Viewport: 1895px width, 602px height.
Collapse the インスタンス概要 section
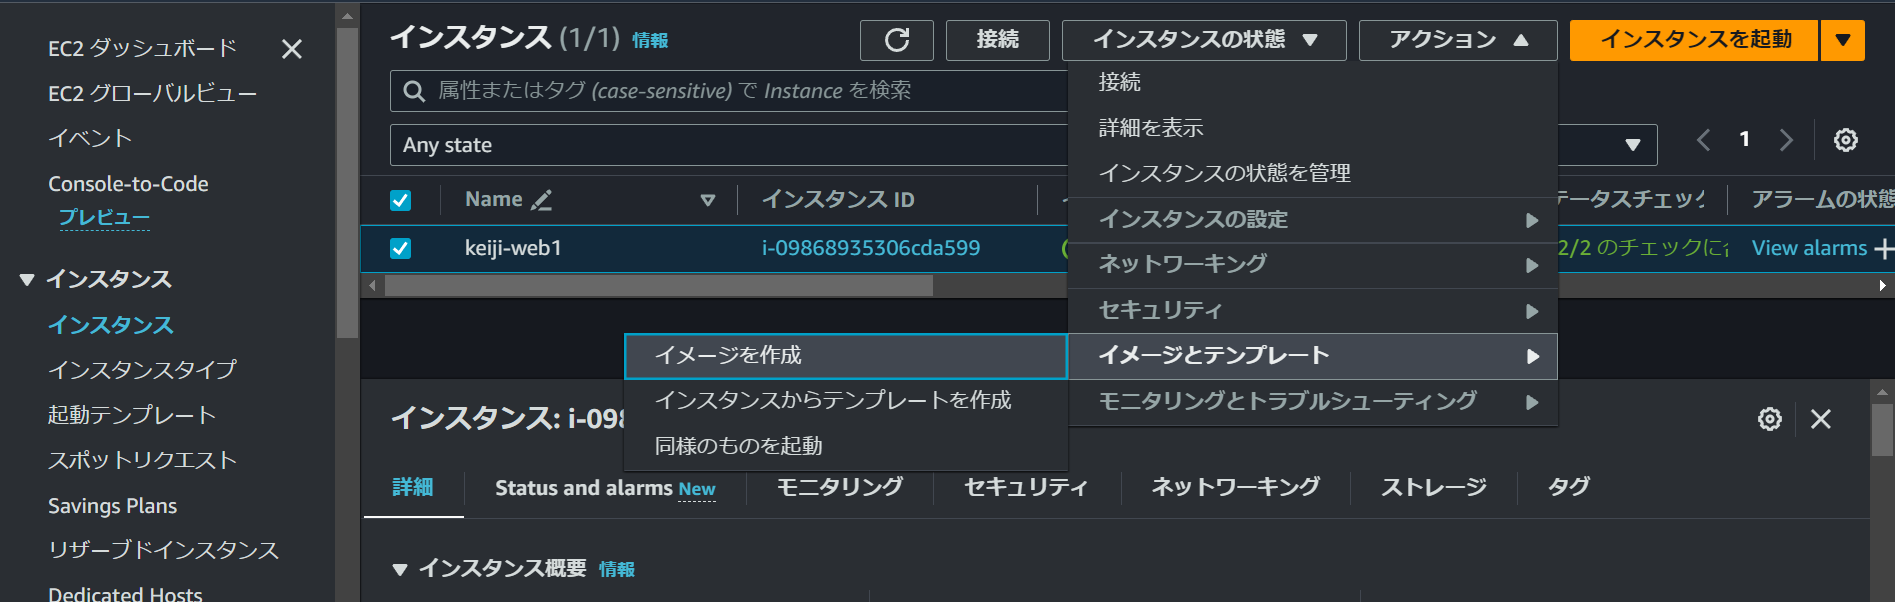pyautogui.click(x=400, y=569)
